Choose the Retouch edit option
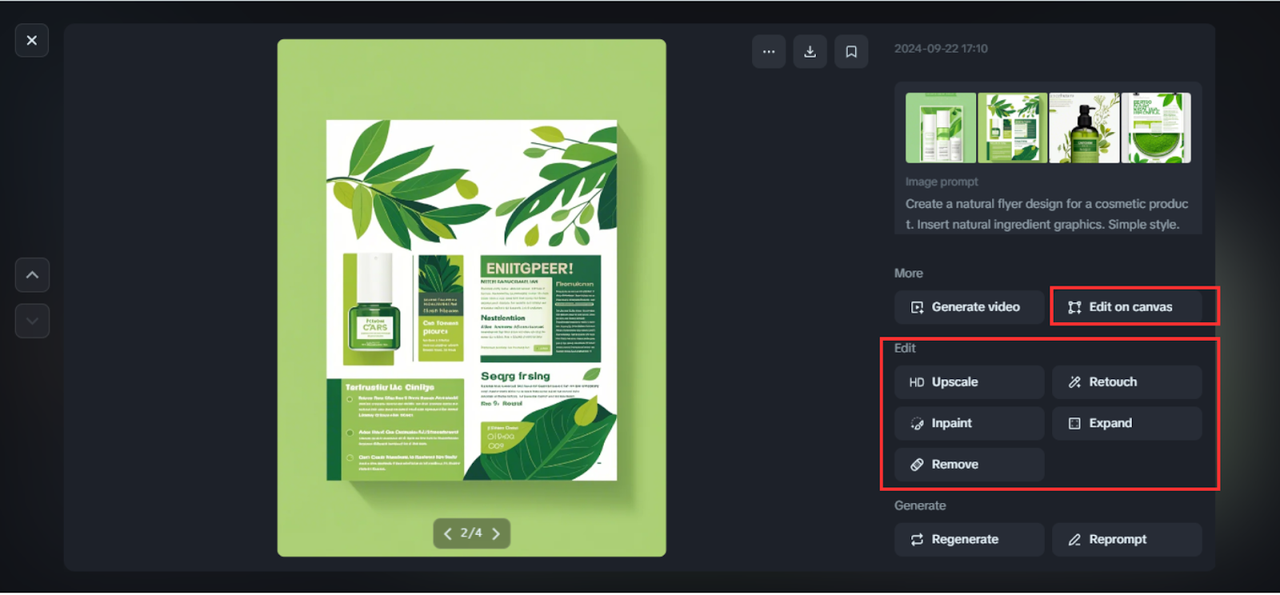 click(x=1127, y=382)
